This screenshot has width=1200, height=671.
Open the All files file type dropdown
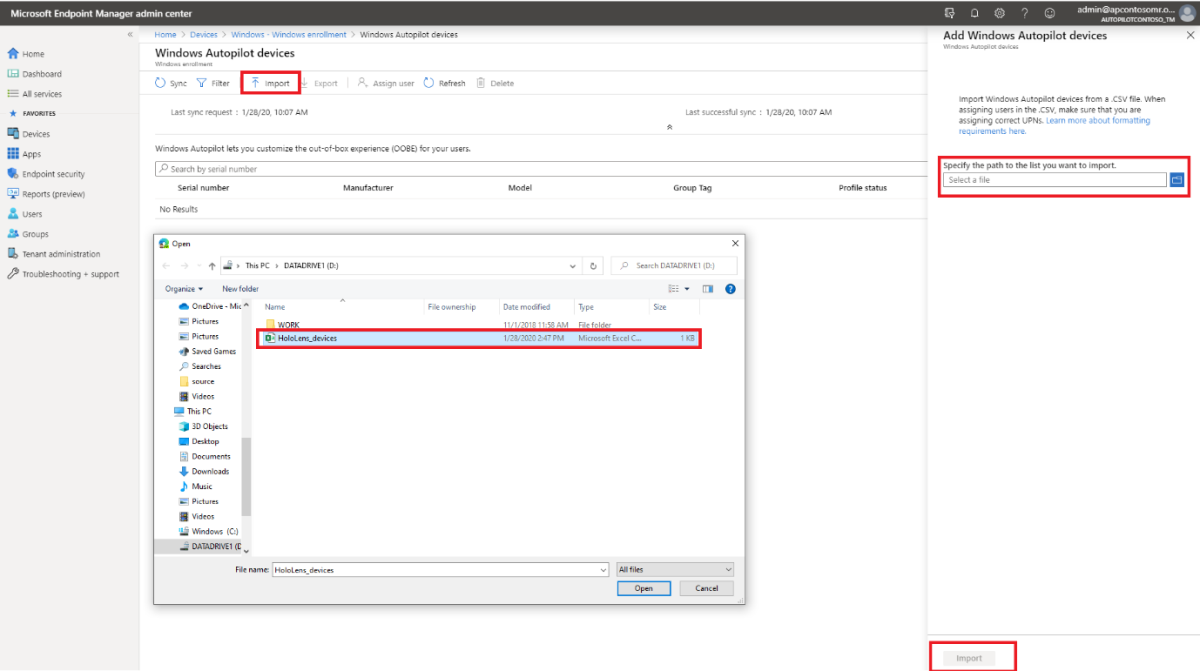(675, 569)
